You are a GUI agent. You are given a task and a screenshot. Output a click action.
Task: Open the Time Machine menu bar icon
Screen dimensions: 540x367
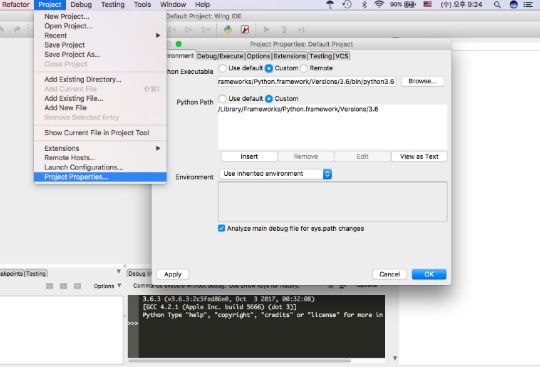click(x=347, y=4)
